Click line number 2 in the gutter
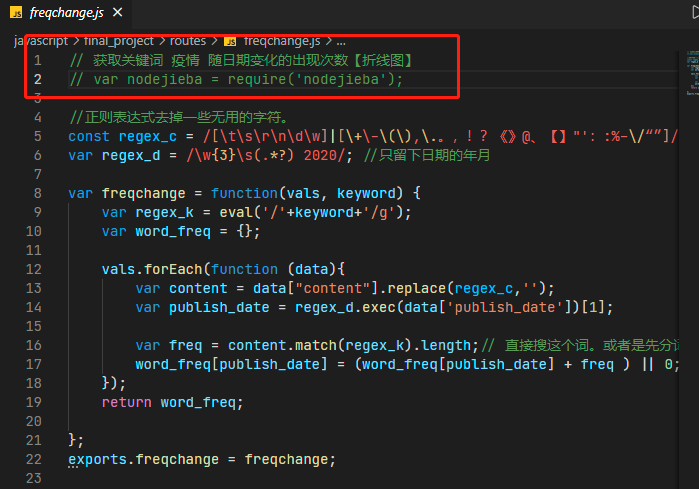This screenshot has width=699, height=489. (x=38, y=79)
